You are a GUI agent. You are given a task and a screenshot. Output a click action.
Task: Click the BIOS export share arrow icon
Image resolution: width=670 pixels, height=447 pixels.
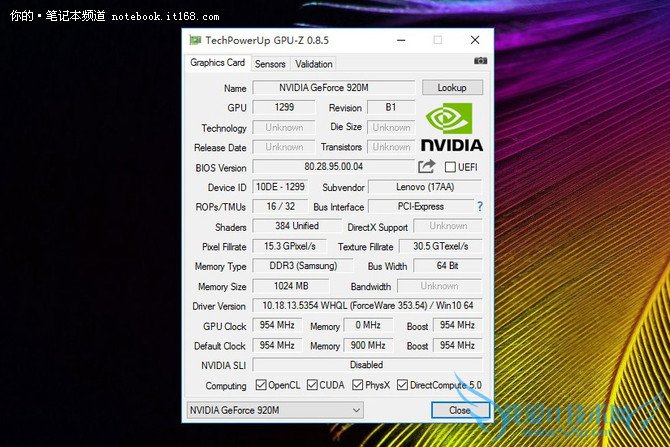point(426,167)
